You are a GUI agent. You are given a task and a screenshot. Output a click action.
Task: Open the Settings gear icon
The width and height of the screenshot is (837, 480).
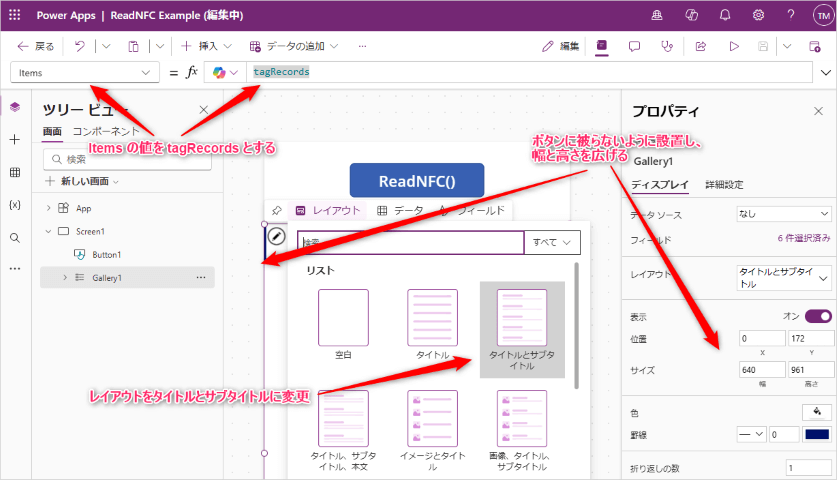(759, 15)
